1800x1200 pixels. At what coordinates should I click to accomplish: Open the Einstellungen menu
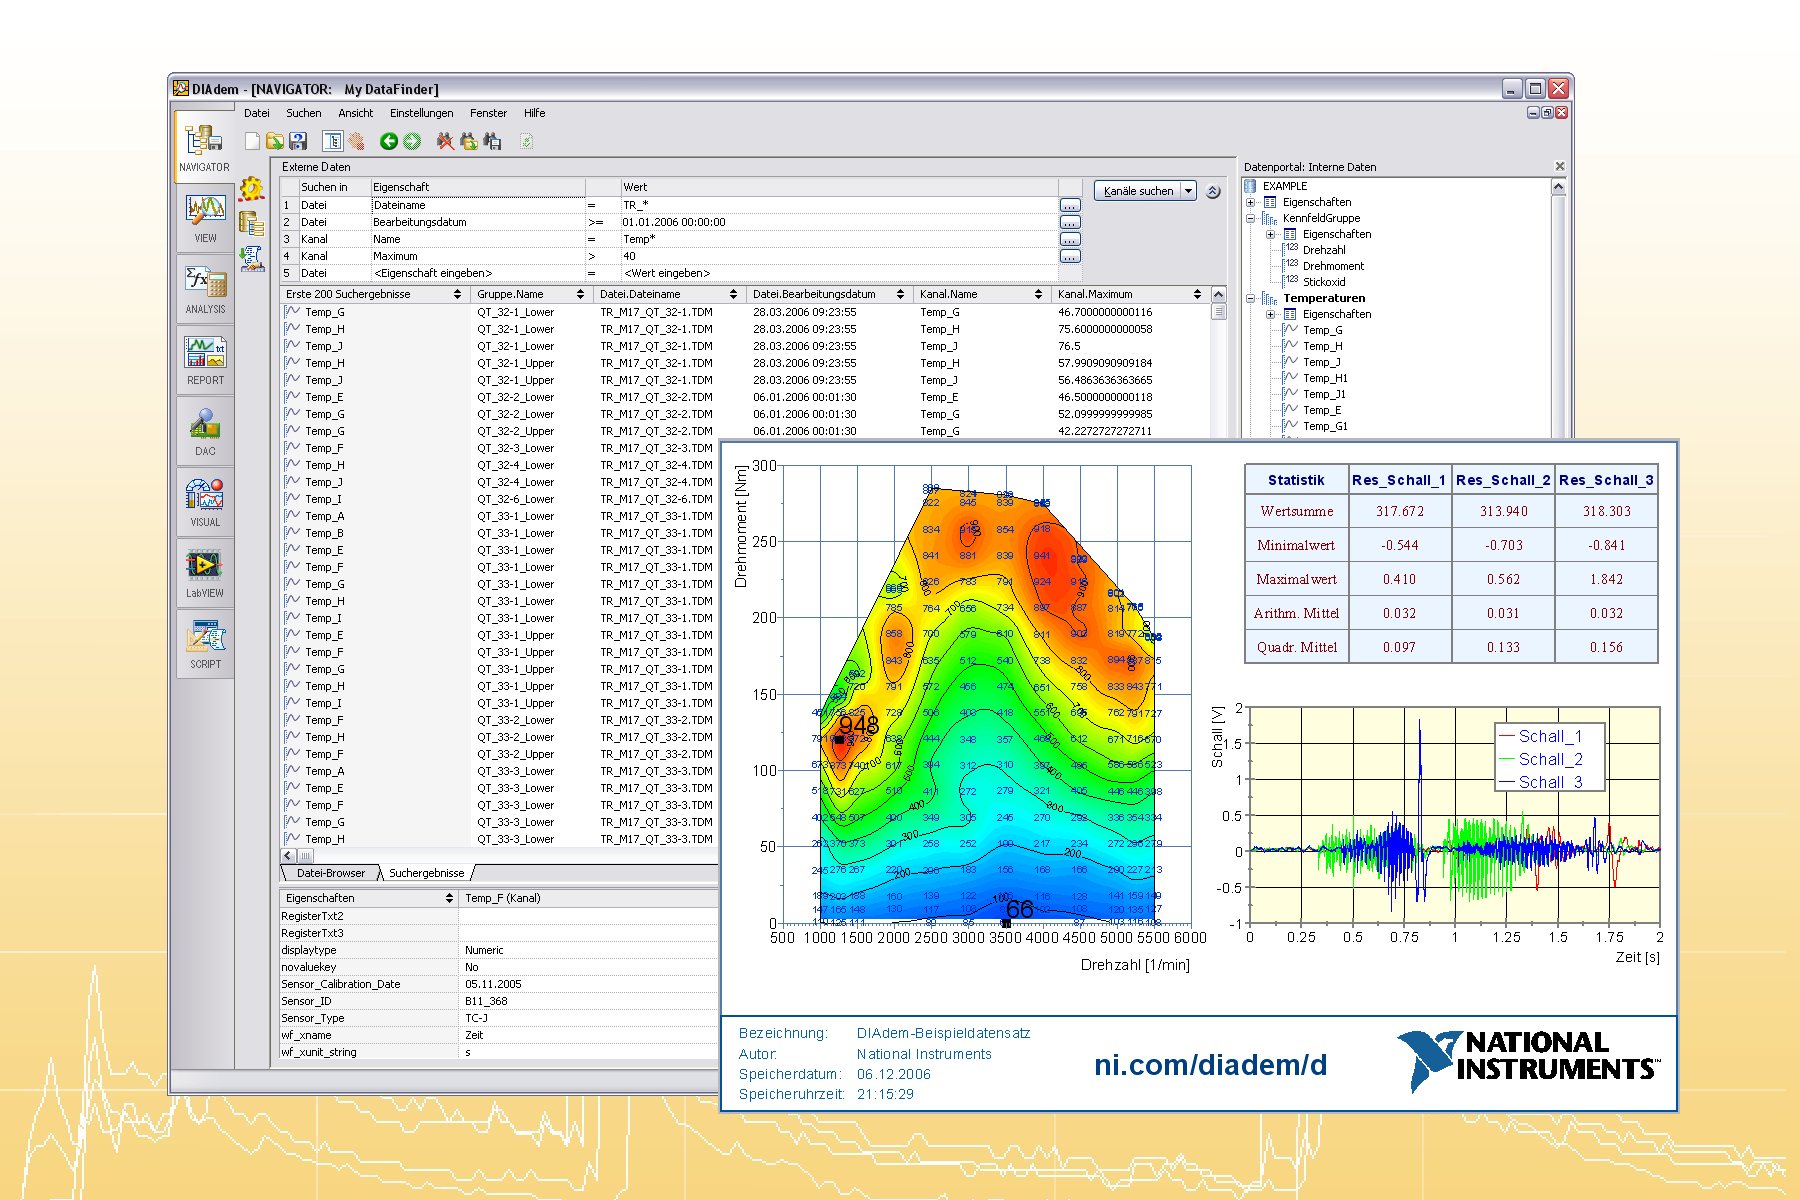point(422,113)
